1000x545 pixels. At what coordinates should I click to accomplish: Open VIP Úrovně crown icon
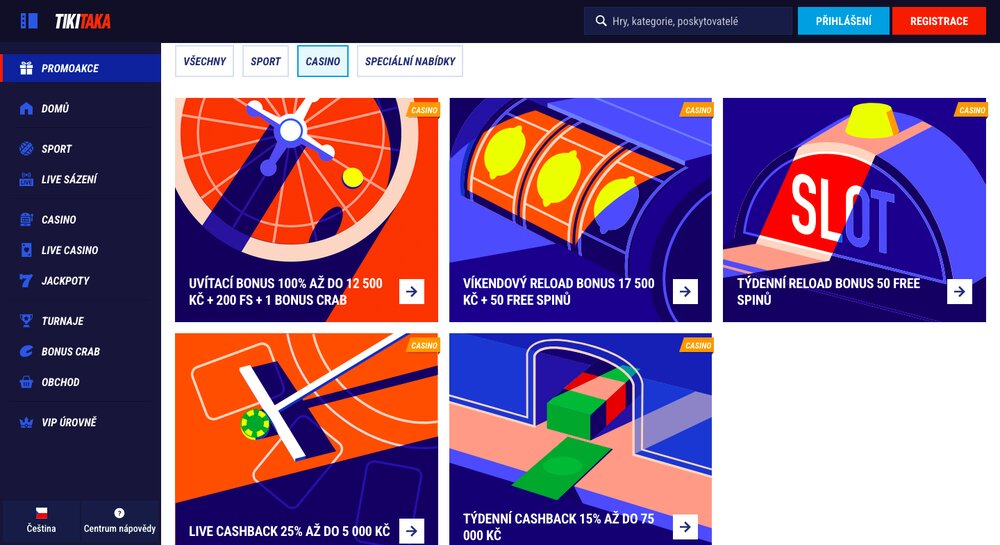click(26, 422)
